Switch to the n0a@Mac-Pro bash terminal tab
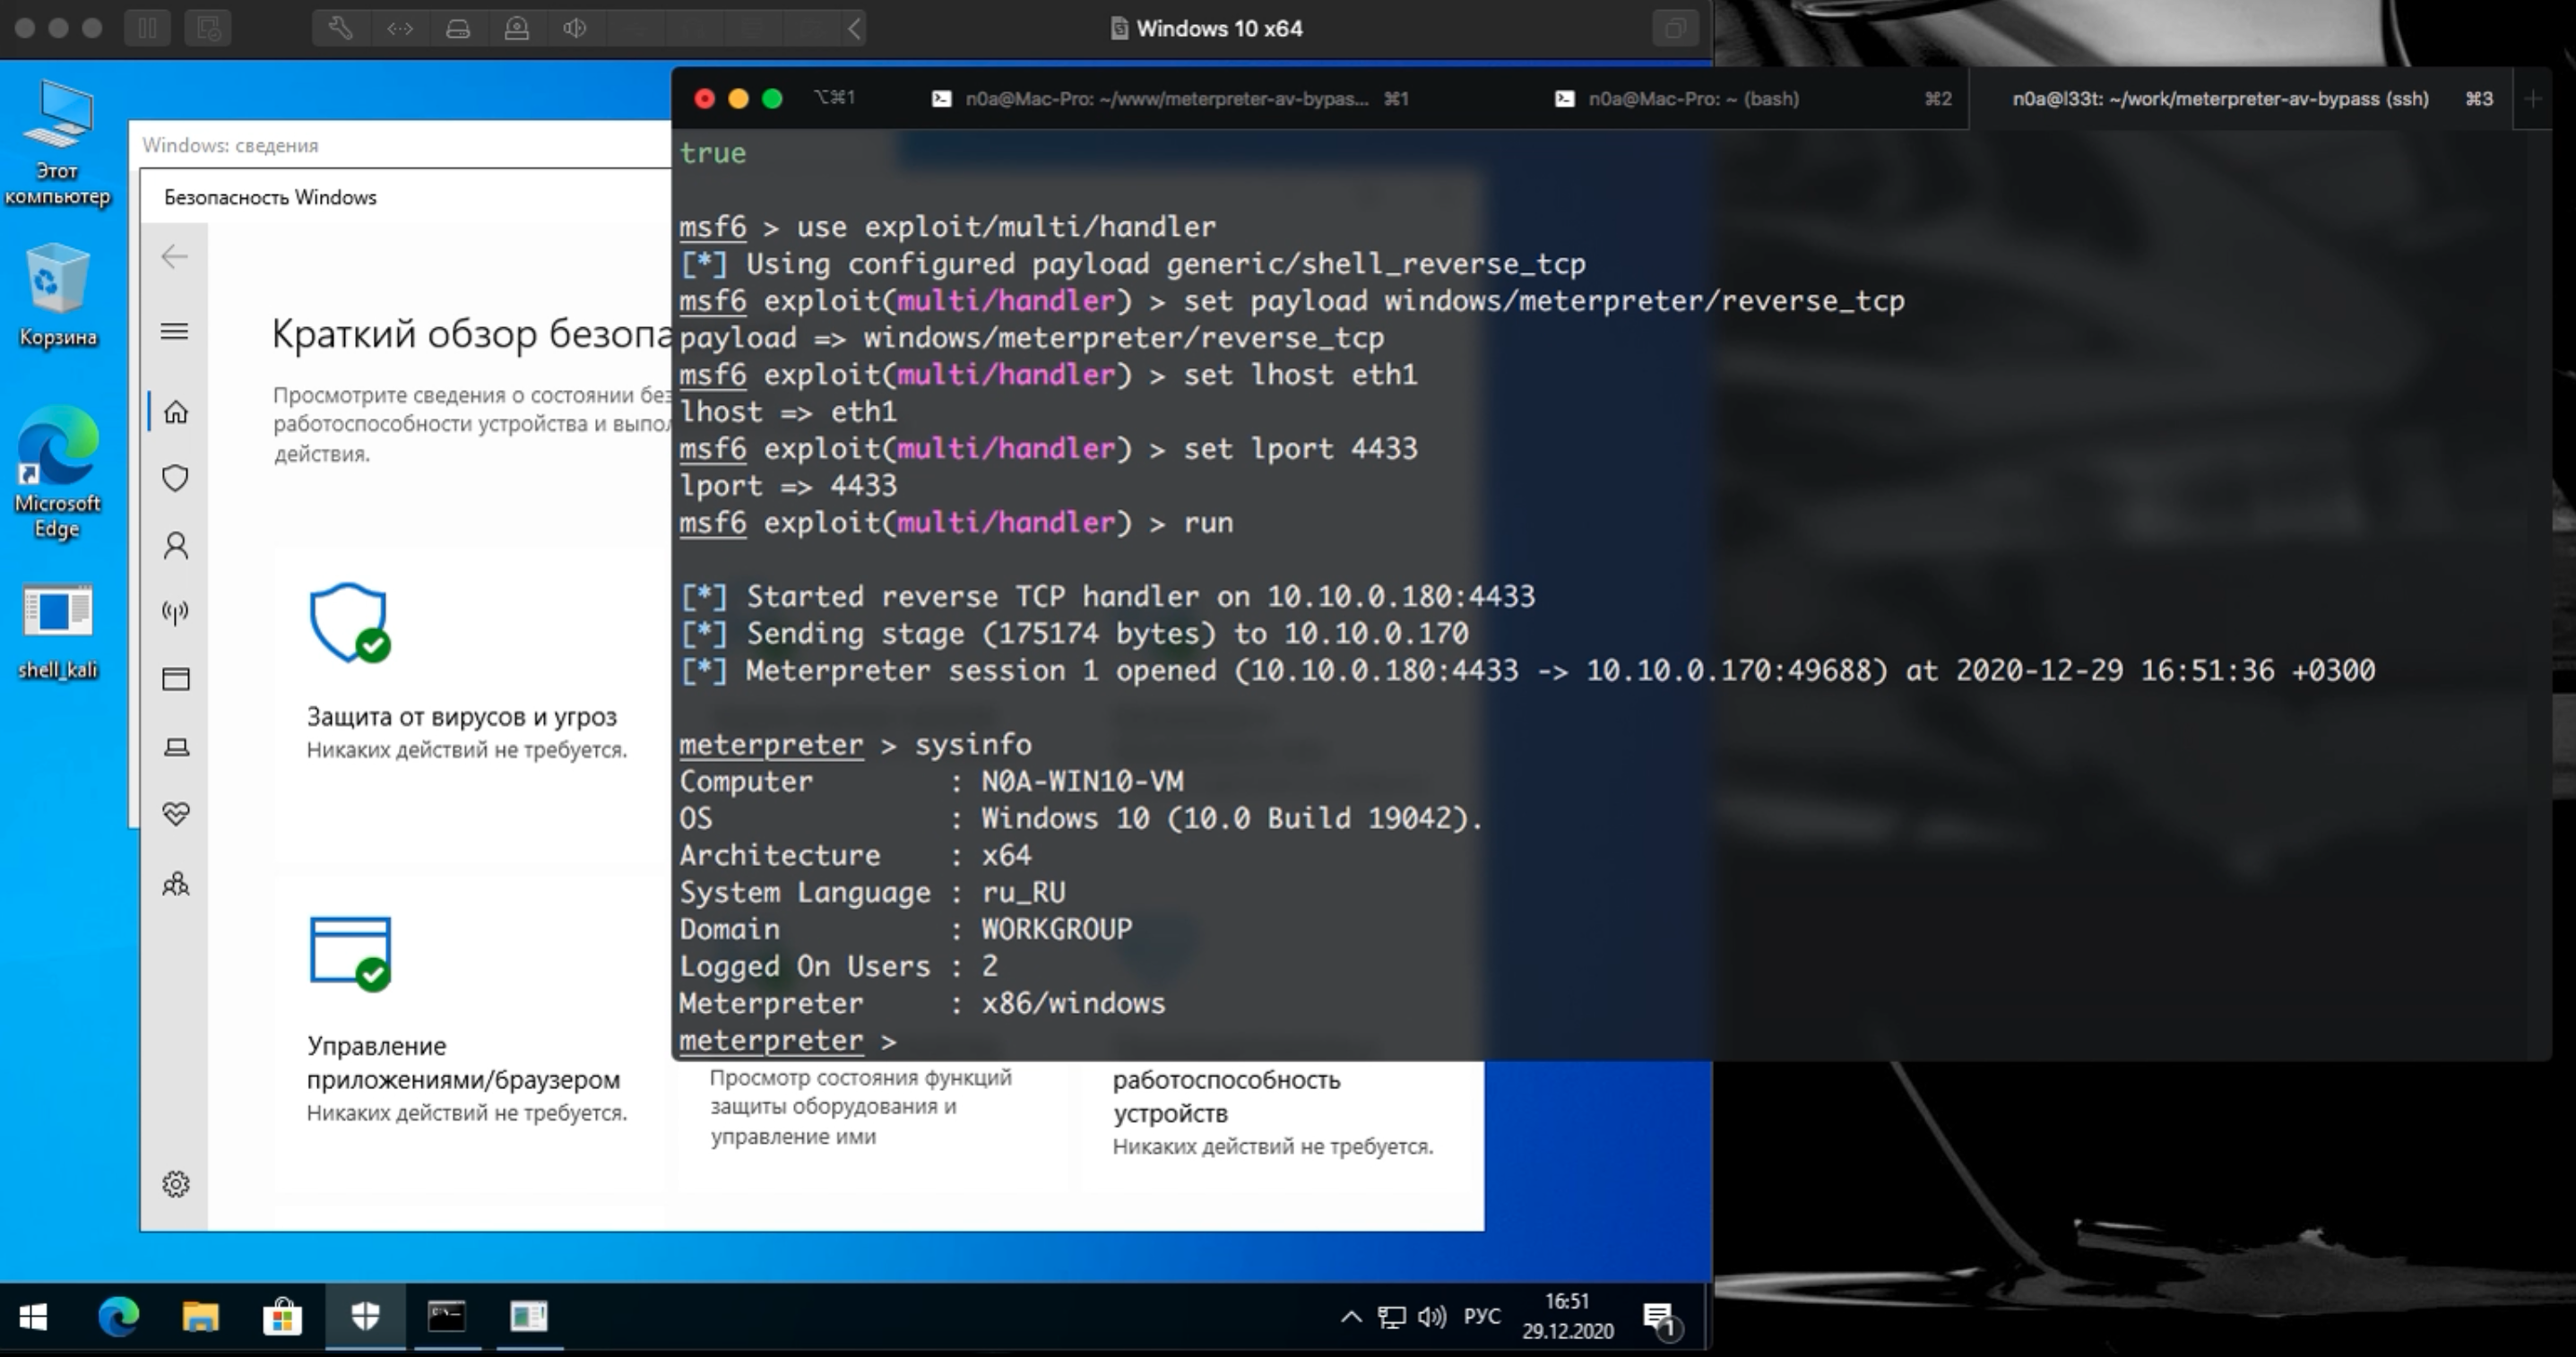 [1692, 99]
